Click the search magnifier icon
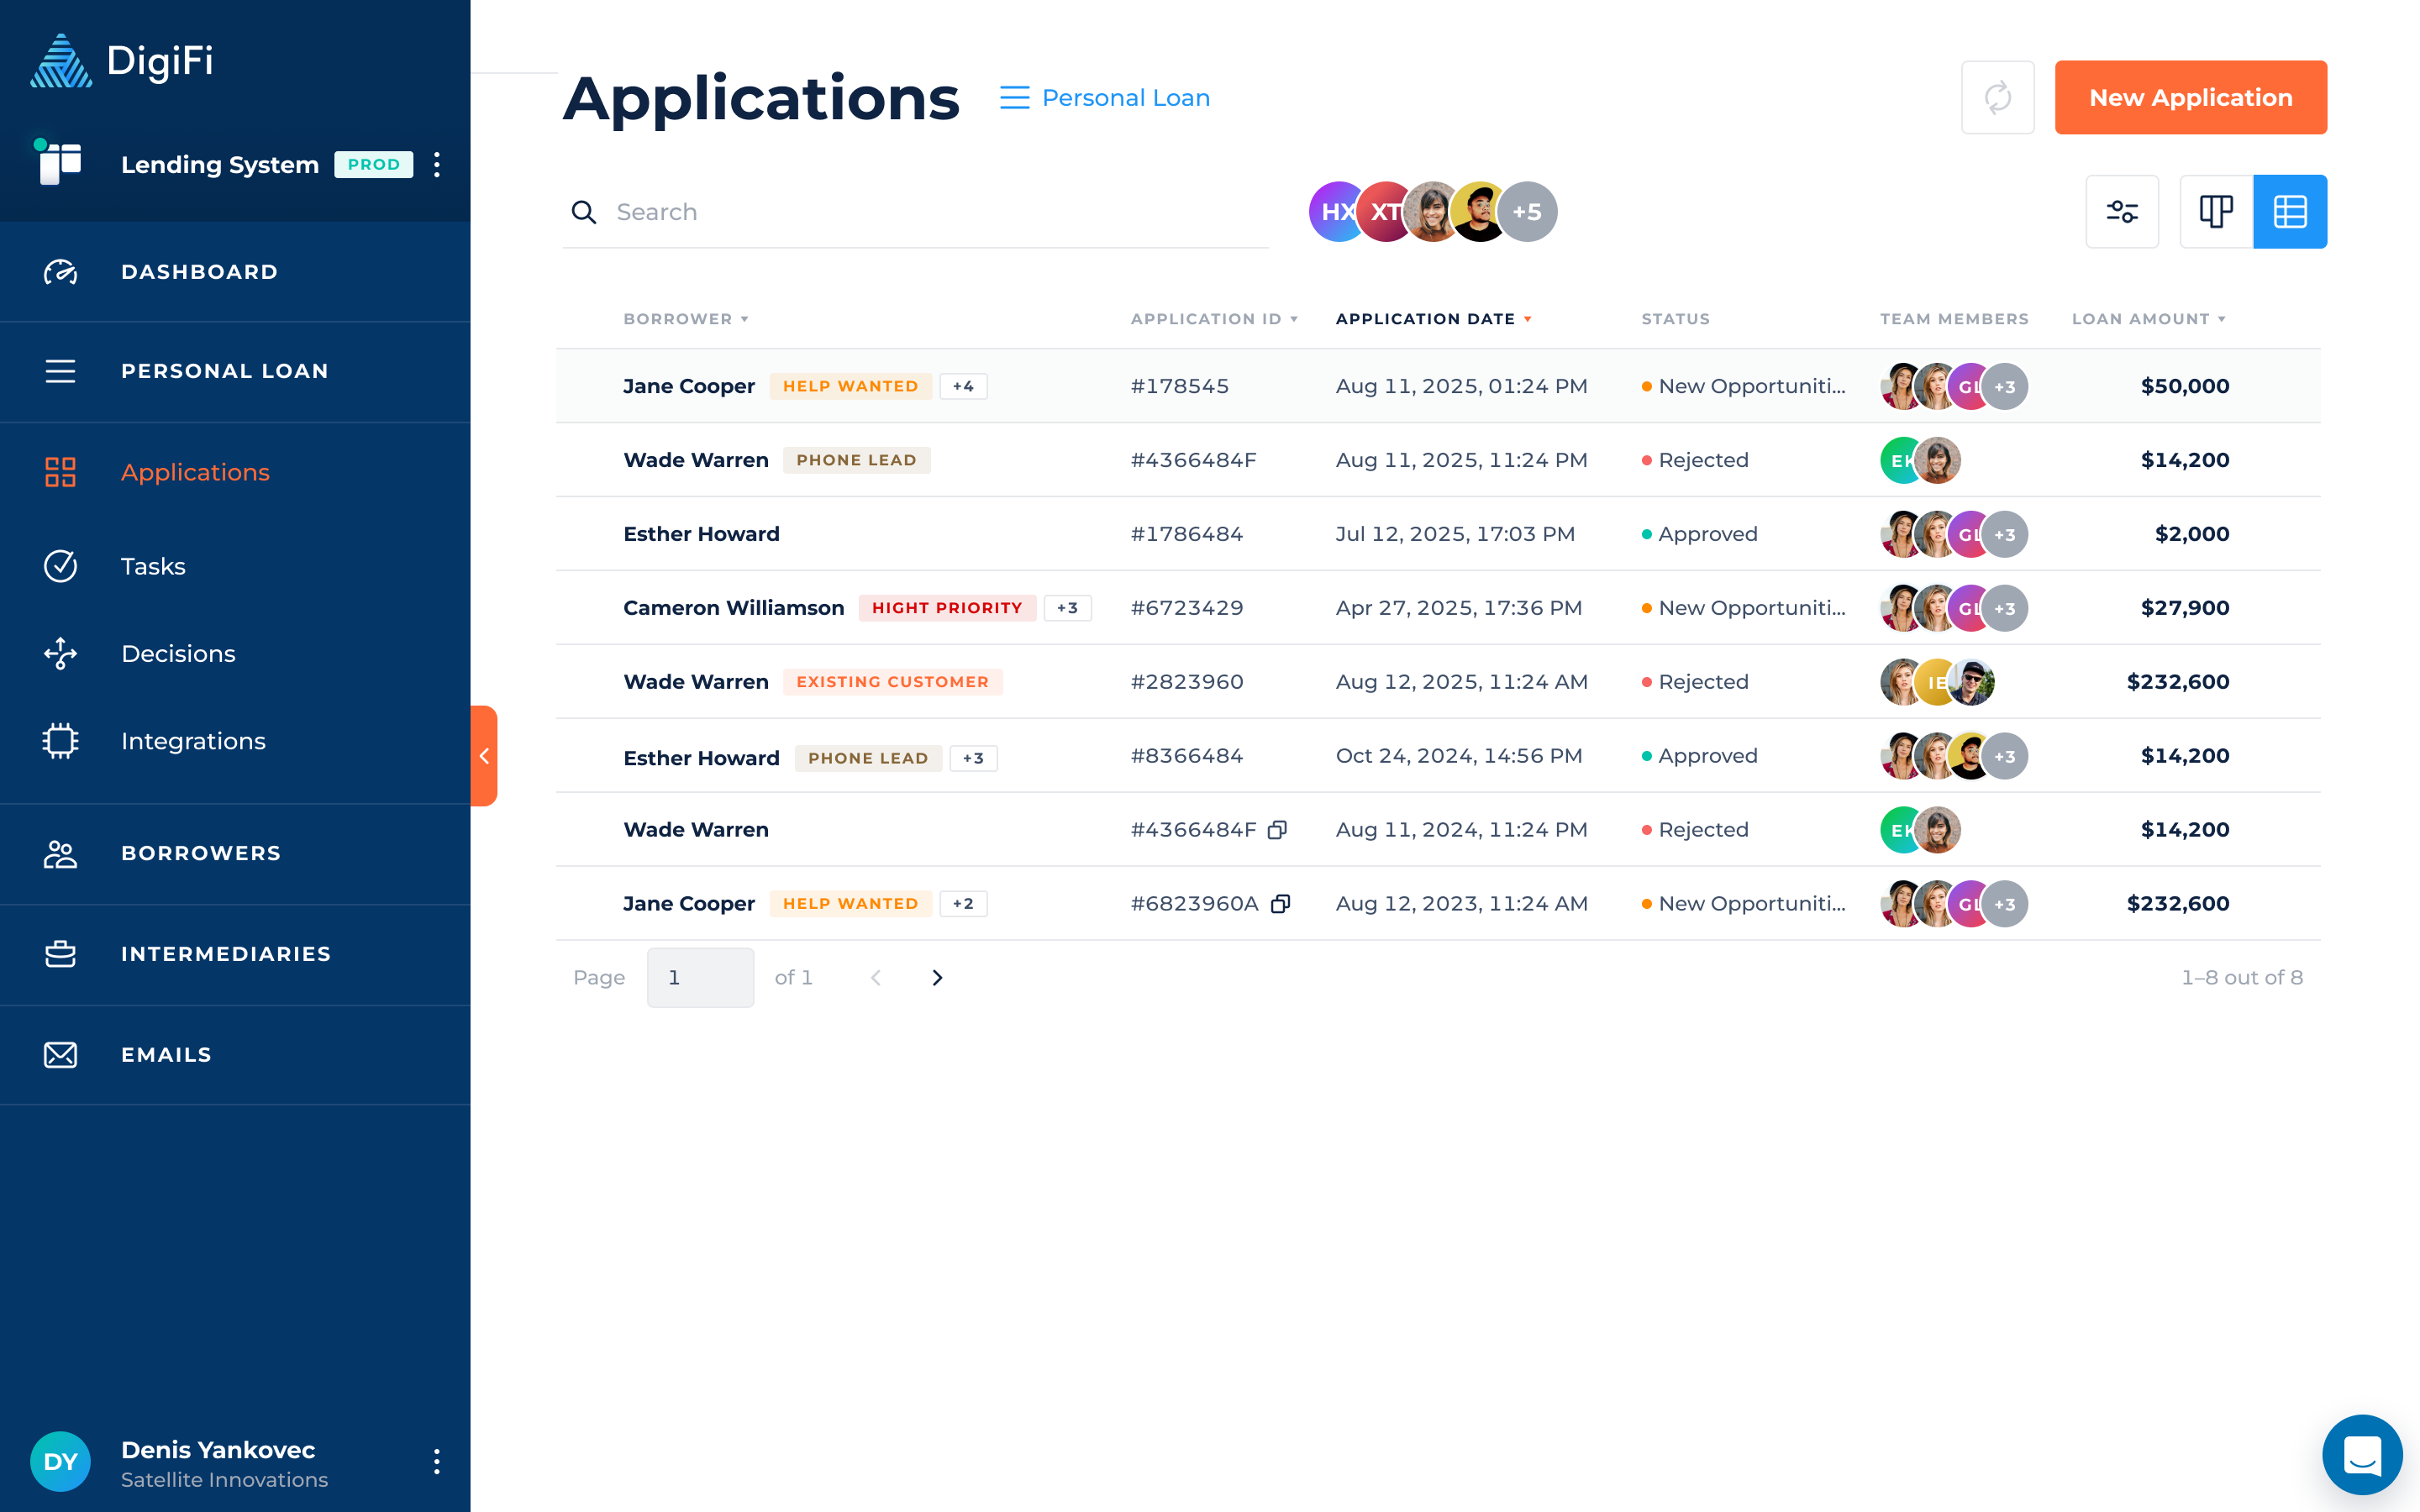Image resolution: width=2420 pixels, height=1512 pixels. coord(584,212)
